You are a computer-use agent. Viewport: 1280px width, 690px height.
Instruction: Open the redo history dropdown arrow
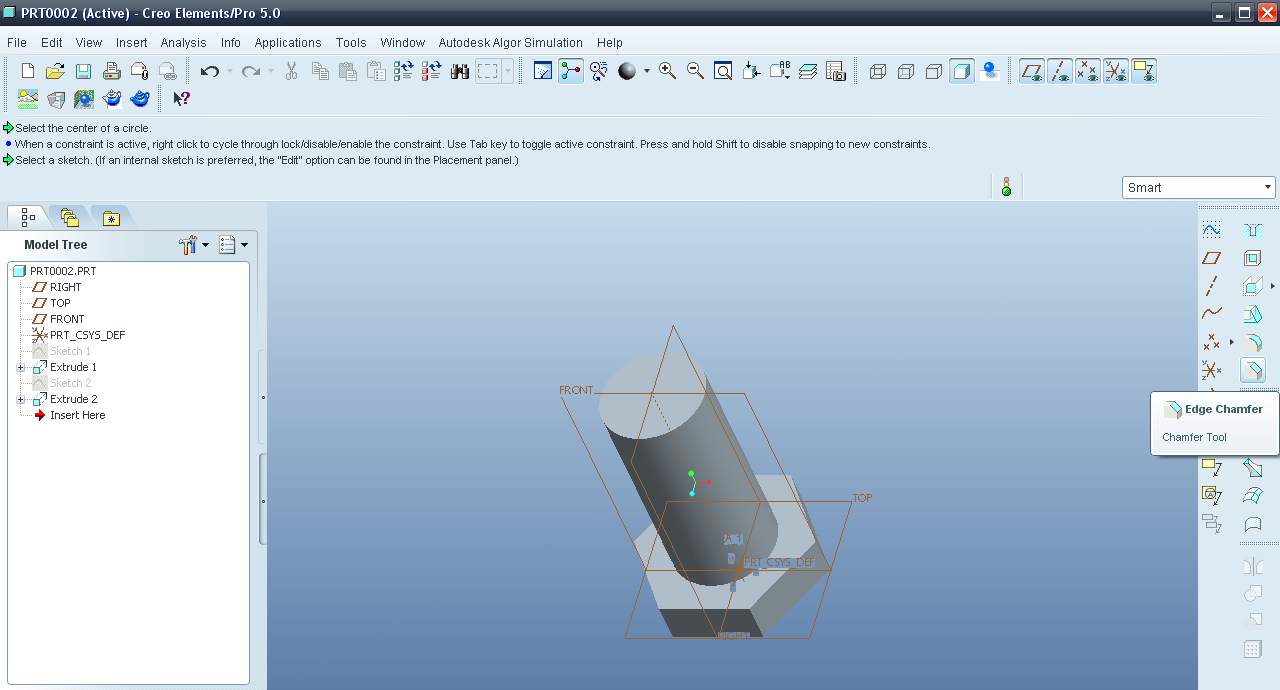[271, 71]
